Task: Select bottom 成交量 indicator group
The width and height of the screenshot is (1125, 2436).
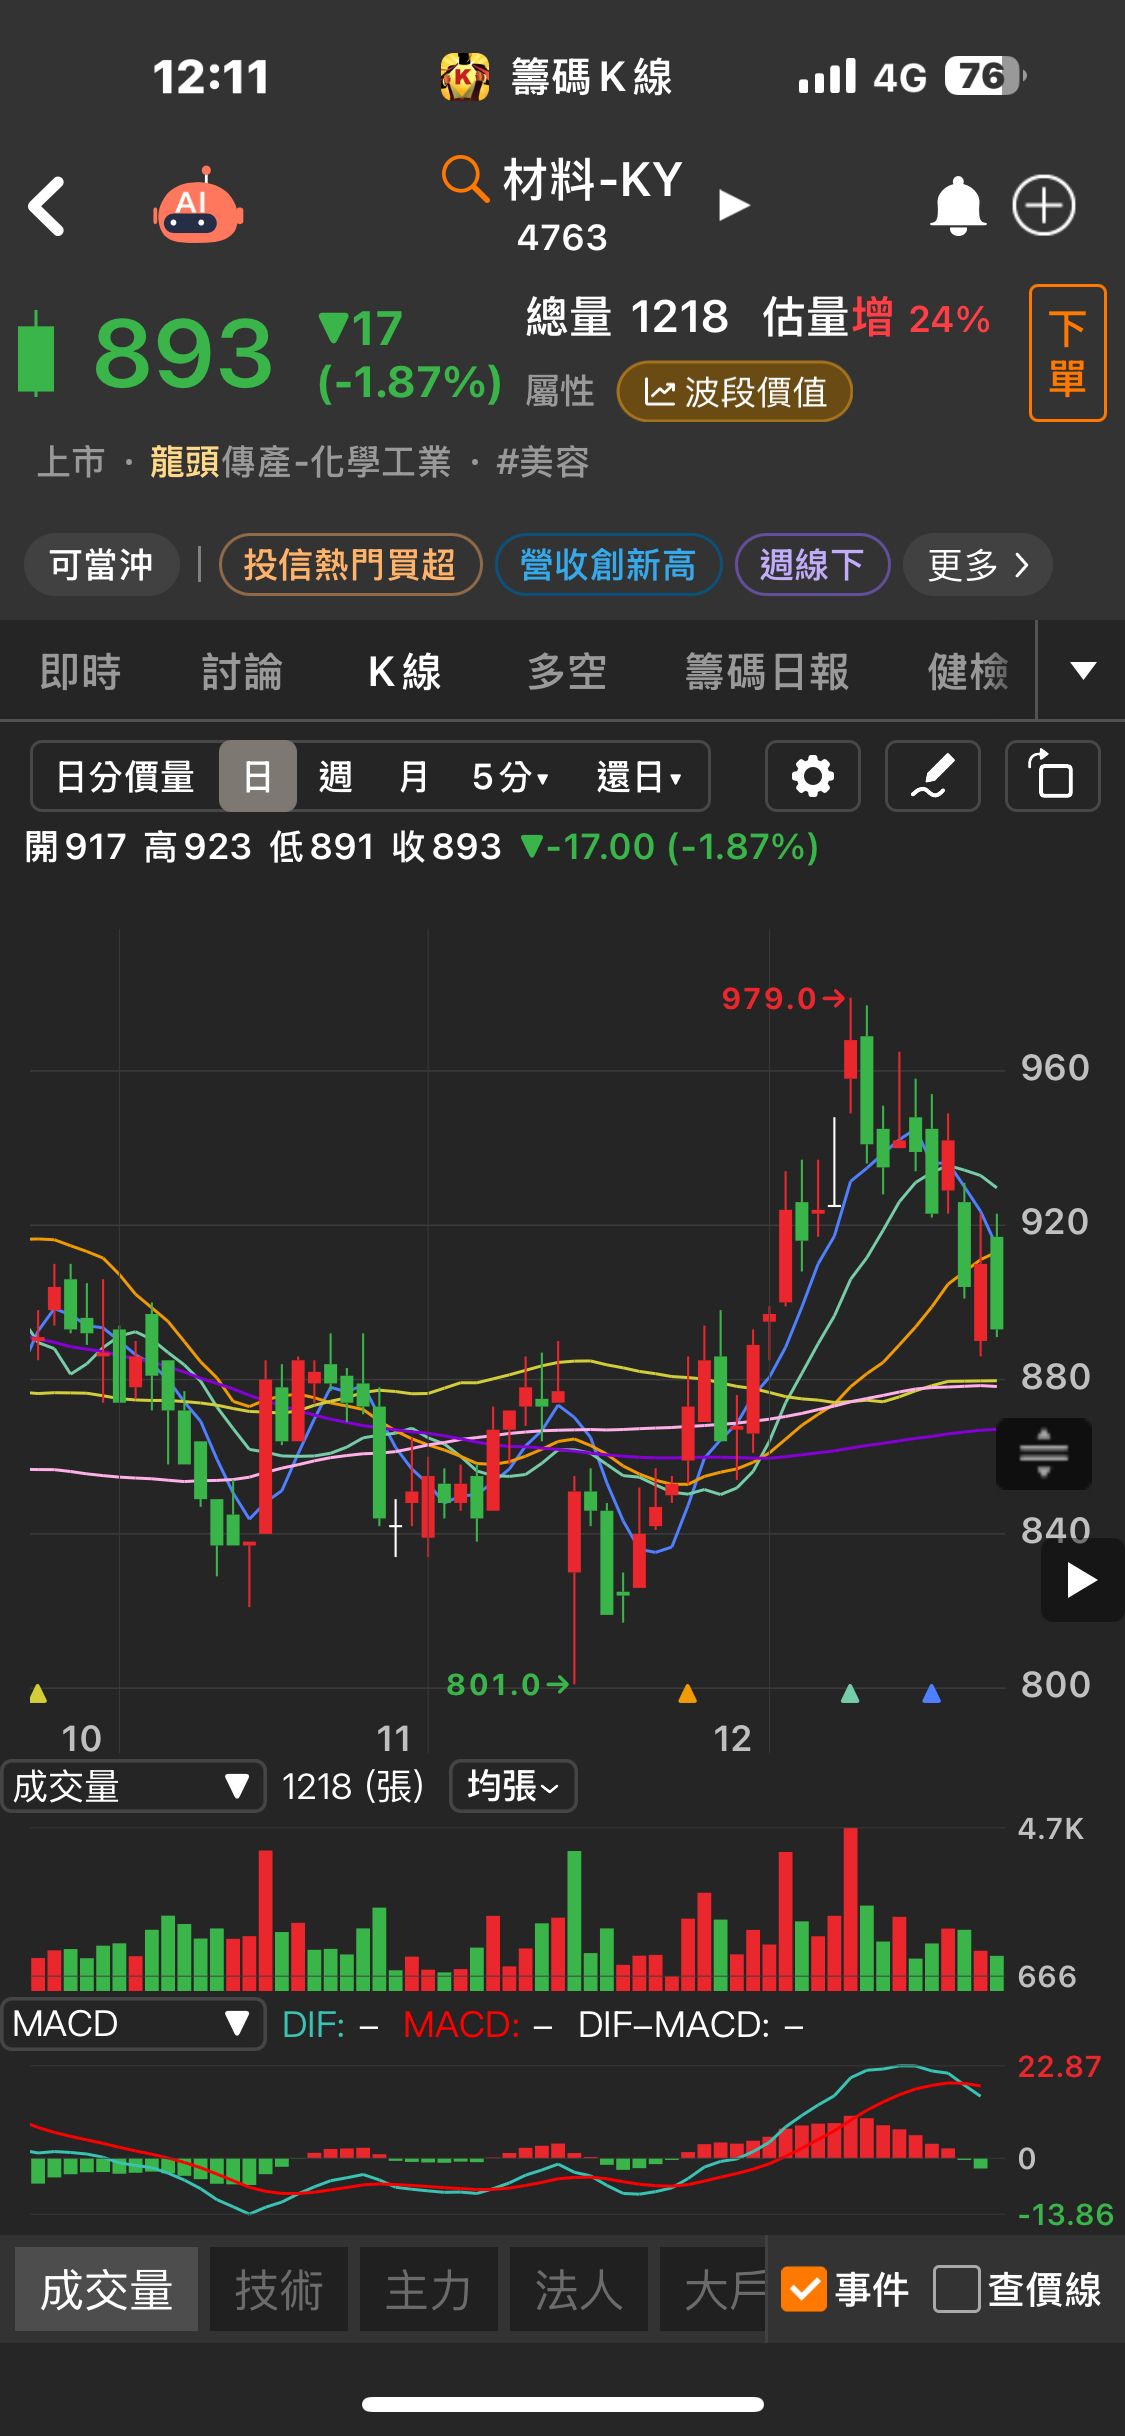Action: pyautogui.click(x=106, y=2289)
